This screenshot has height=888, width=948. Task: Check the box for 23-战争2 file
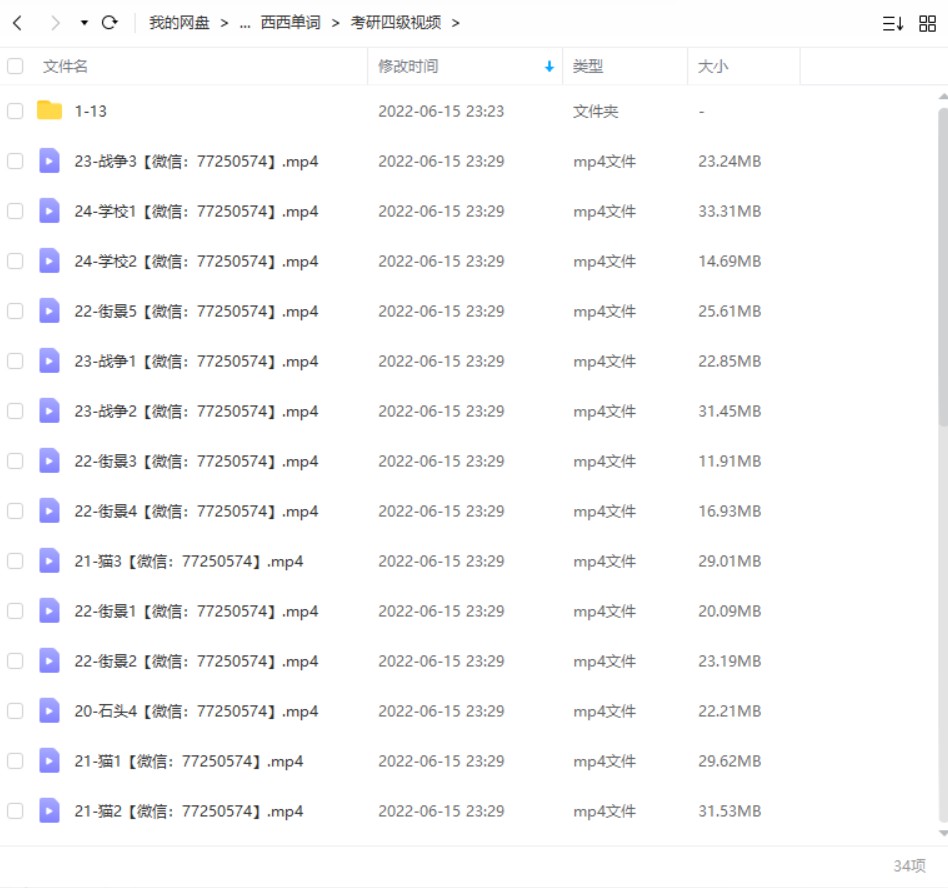coord(15,411)
